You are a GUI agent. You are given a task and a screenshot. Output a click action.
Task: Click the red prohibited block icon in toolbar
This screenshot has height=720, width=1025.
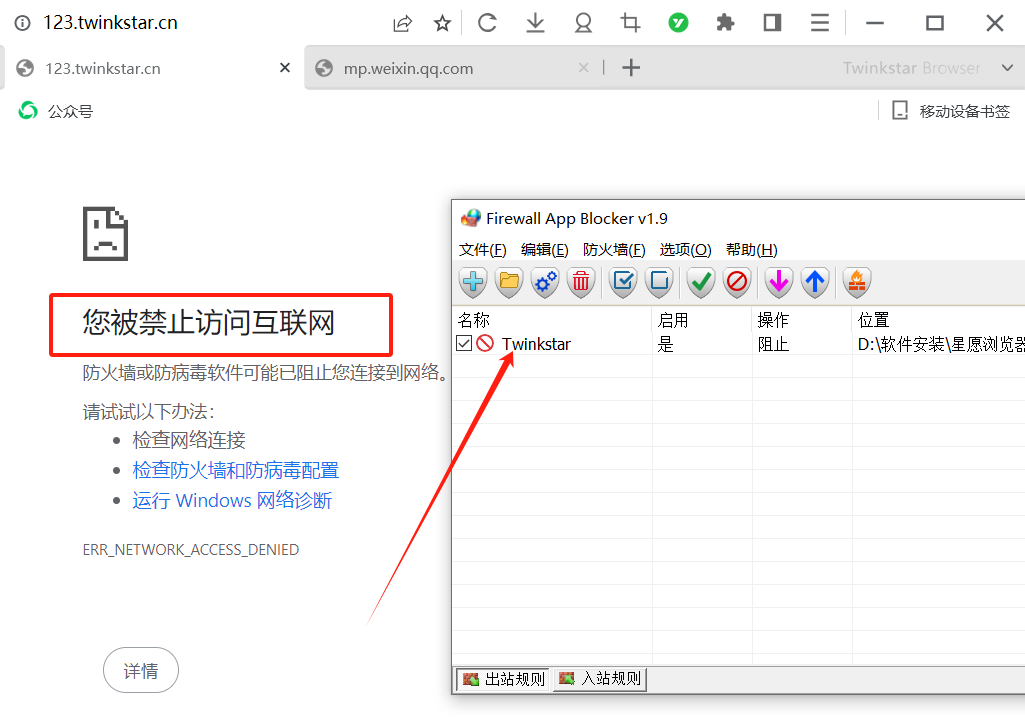click(737, 282)
